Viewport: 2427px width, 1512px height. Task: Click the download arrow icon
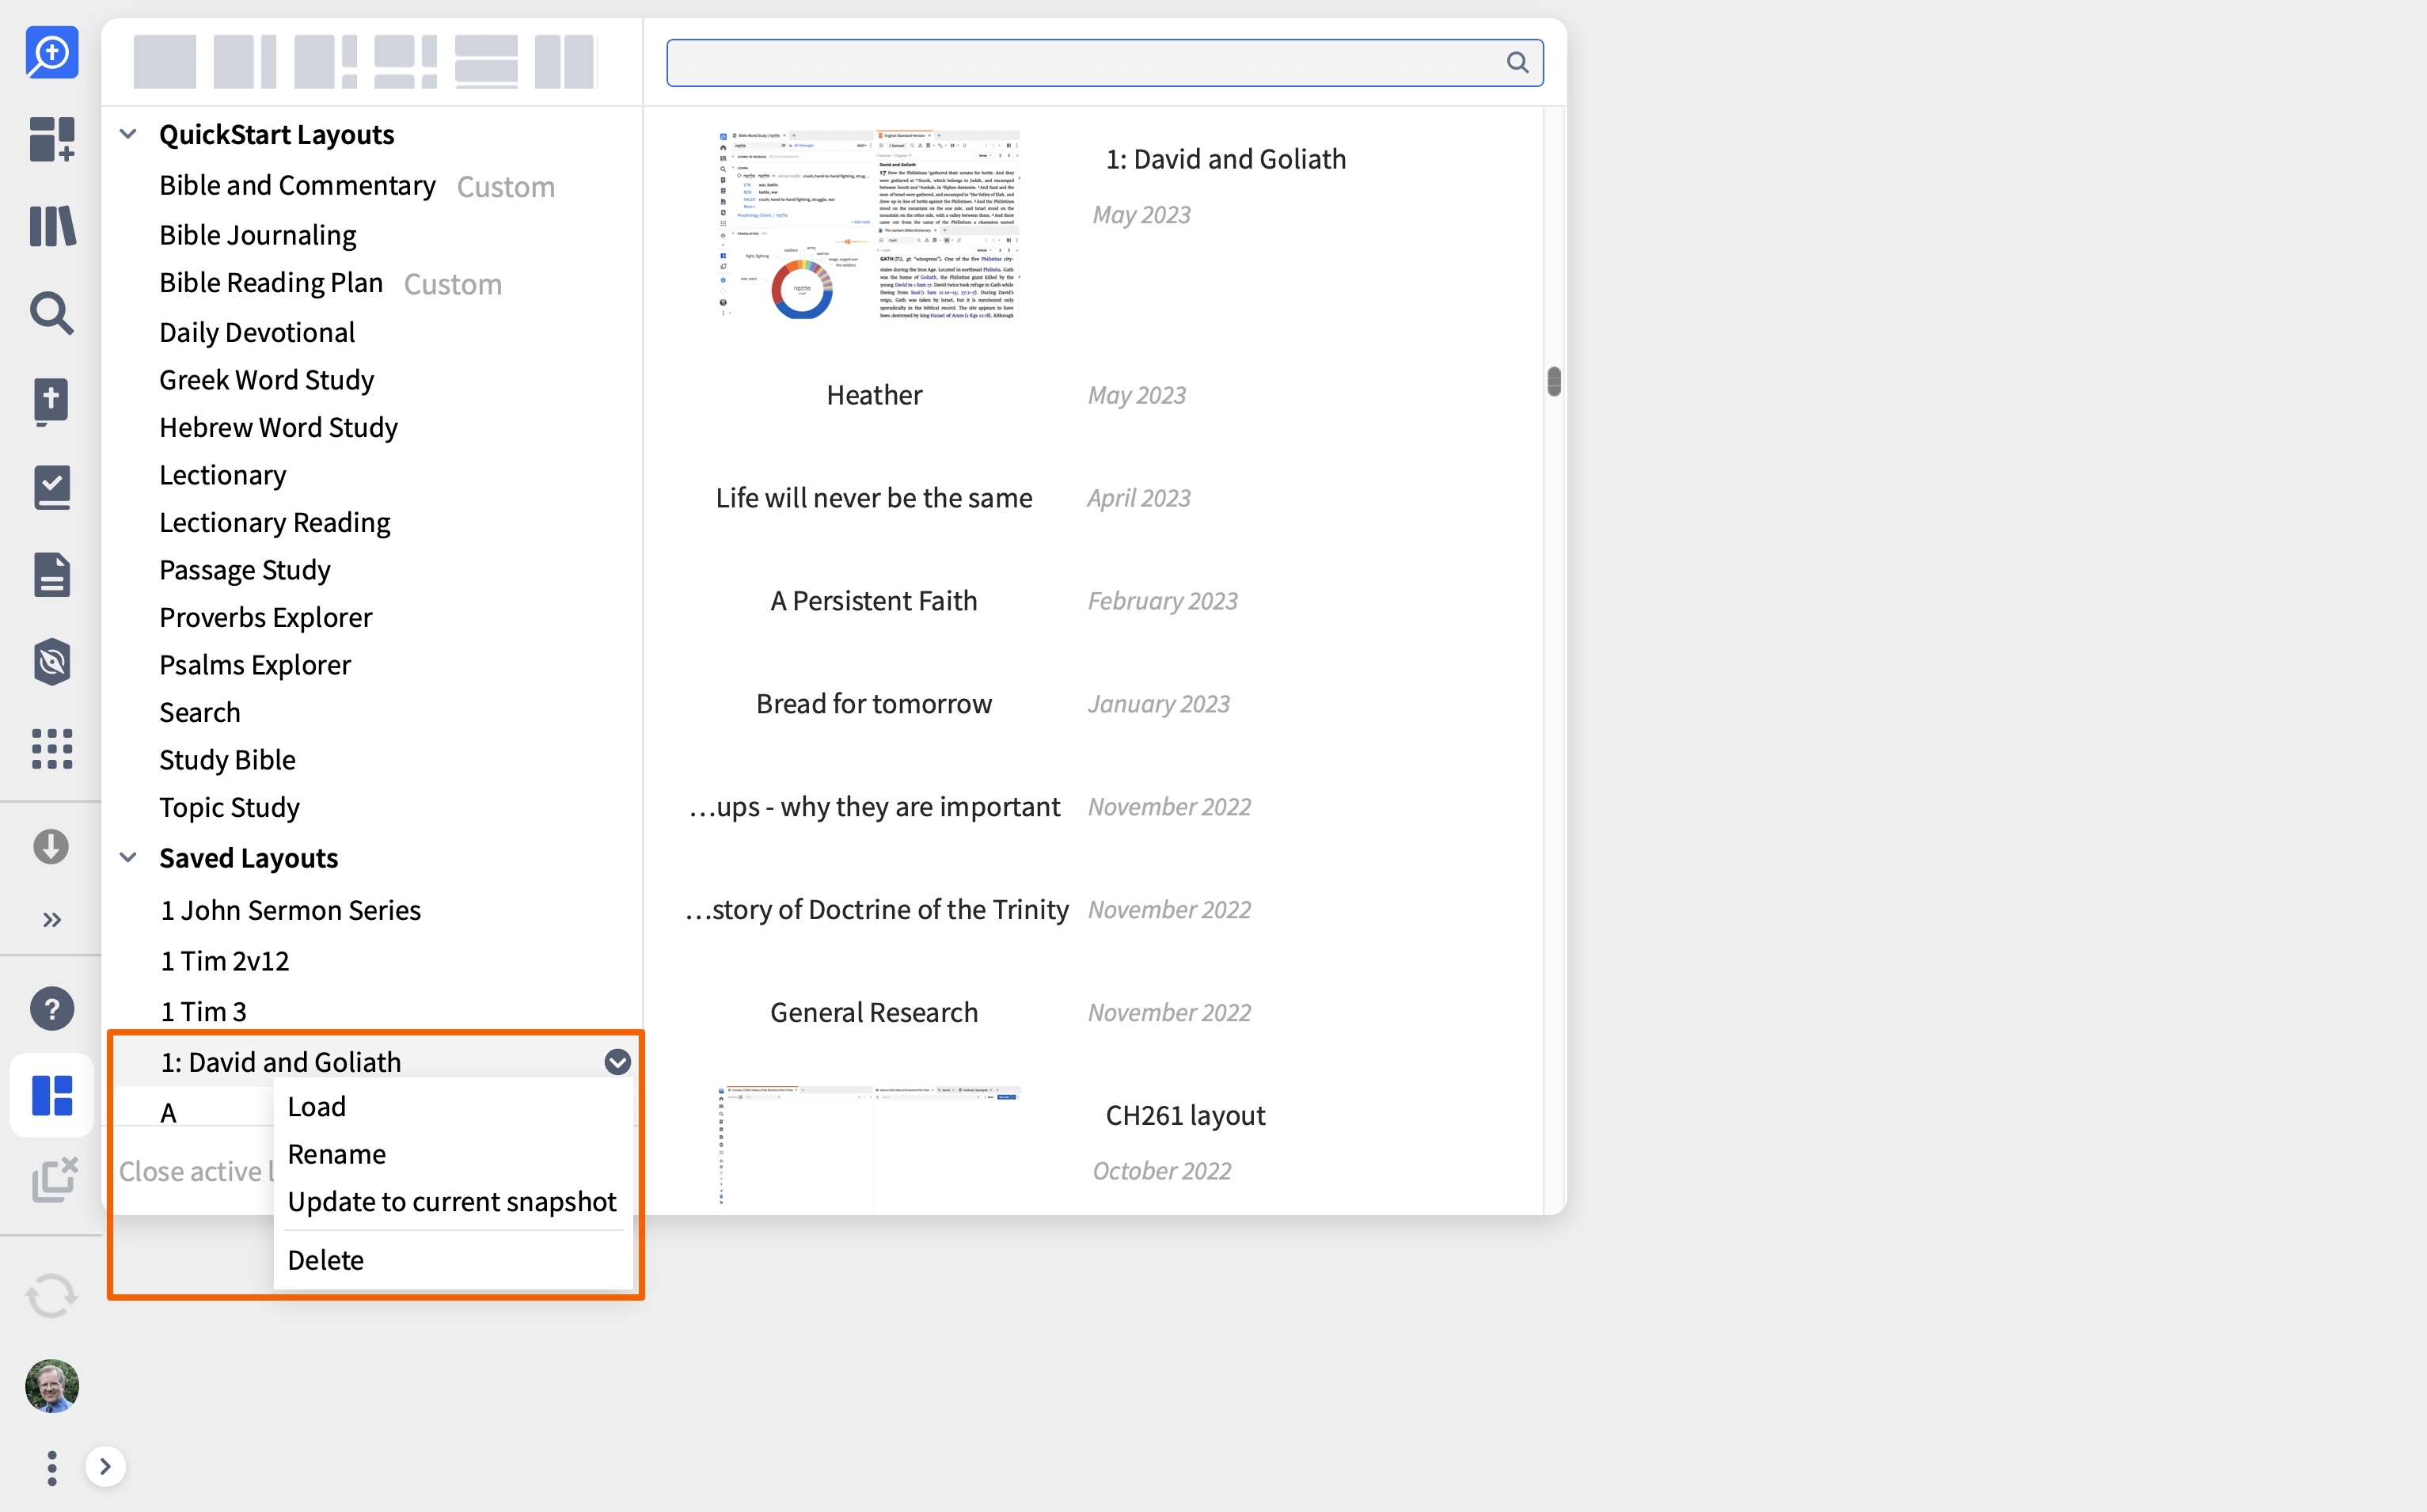click(51, 846)
